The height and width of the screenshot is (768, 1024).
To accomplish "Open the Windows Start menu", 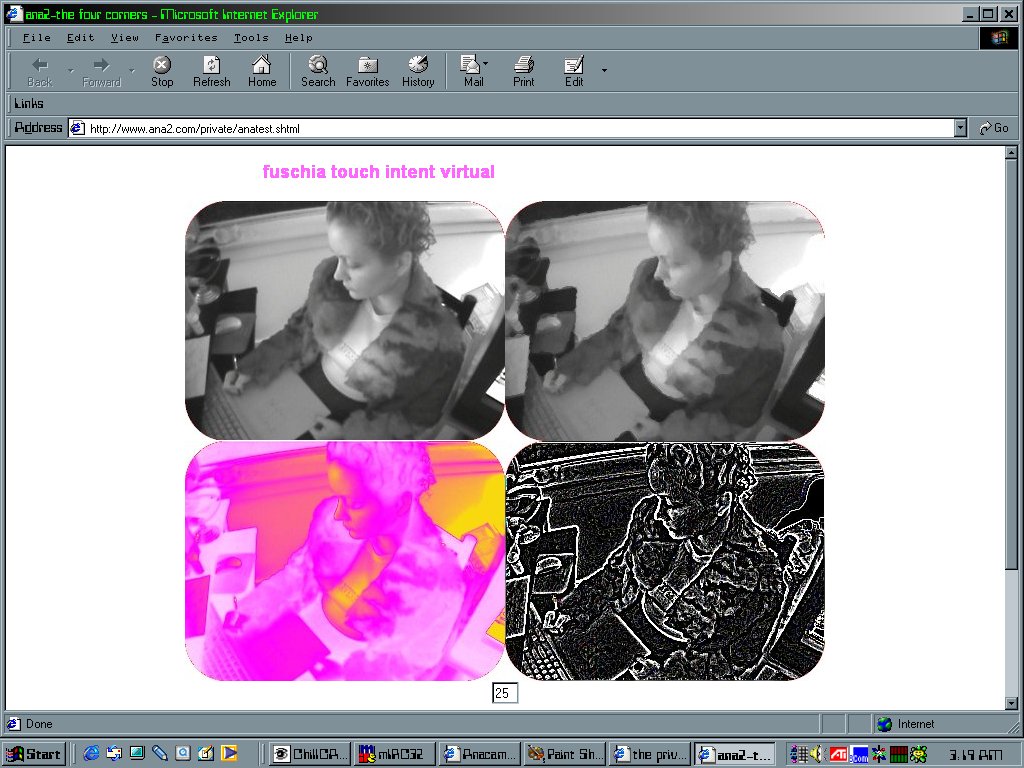I will pos(34,754).
